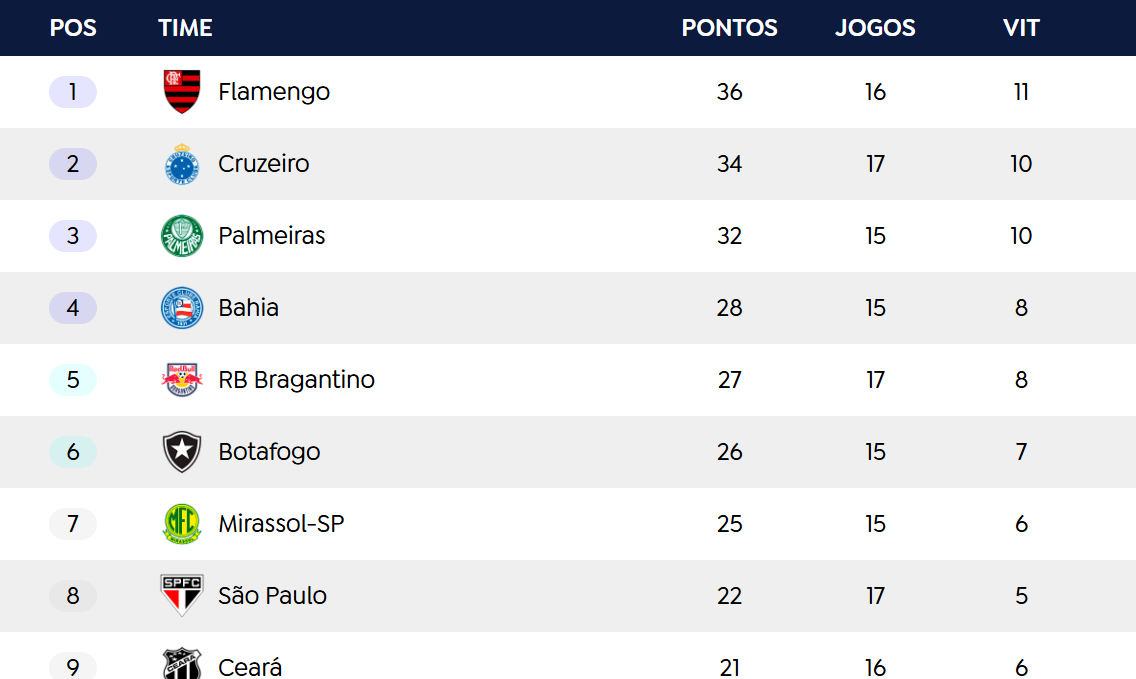
Task: Open the Palmeiras team name link
Action: tap(272, 236)
